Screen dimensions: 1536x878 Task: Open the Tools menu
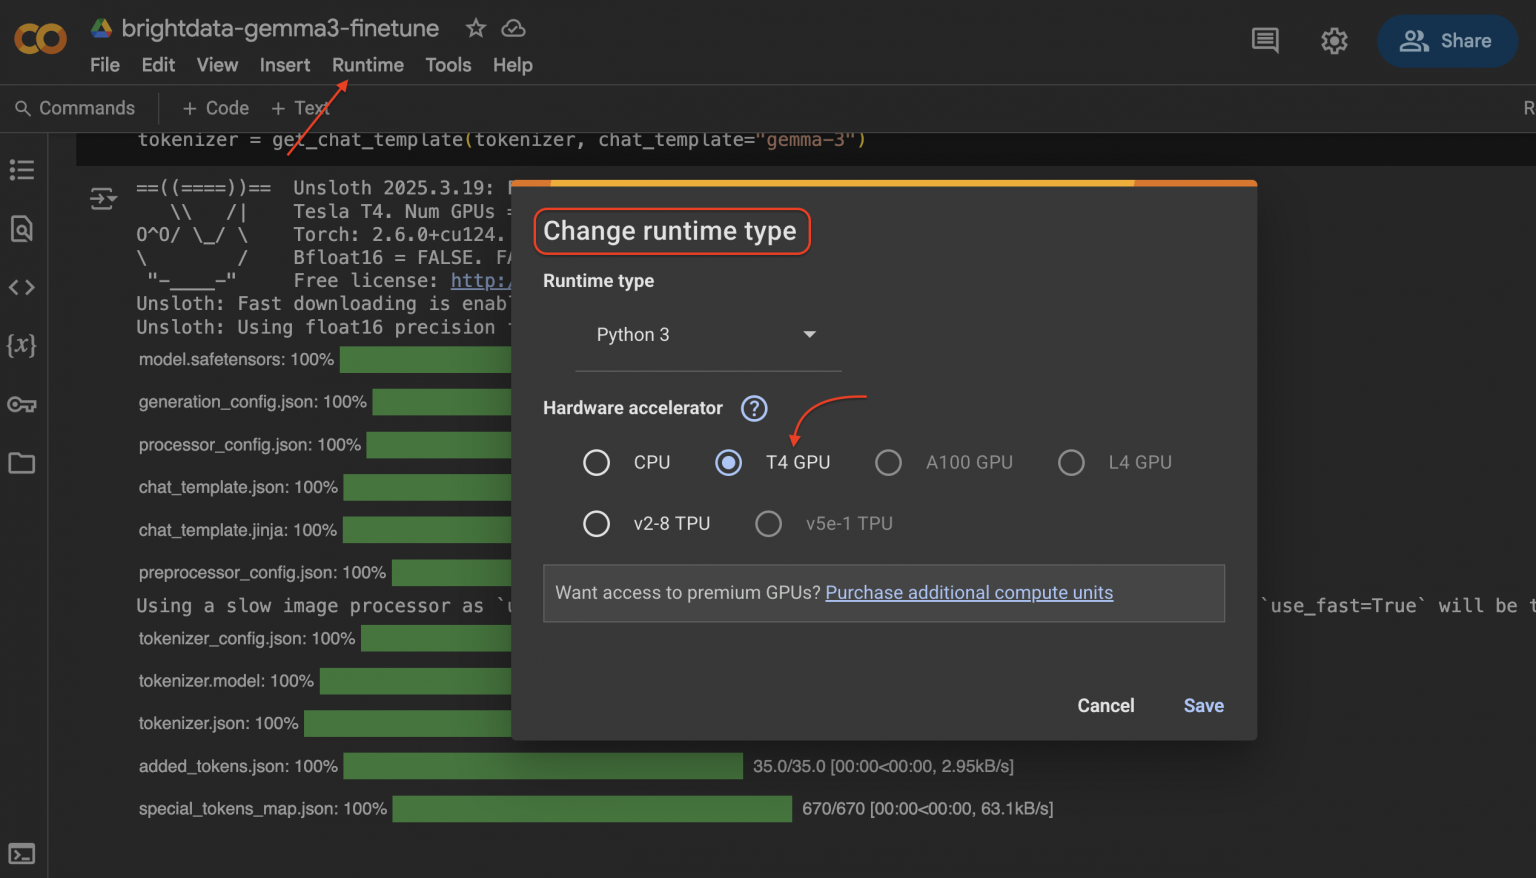[447, 64]
